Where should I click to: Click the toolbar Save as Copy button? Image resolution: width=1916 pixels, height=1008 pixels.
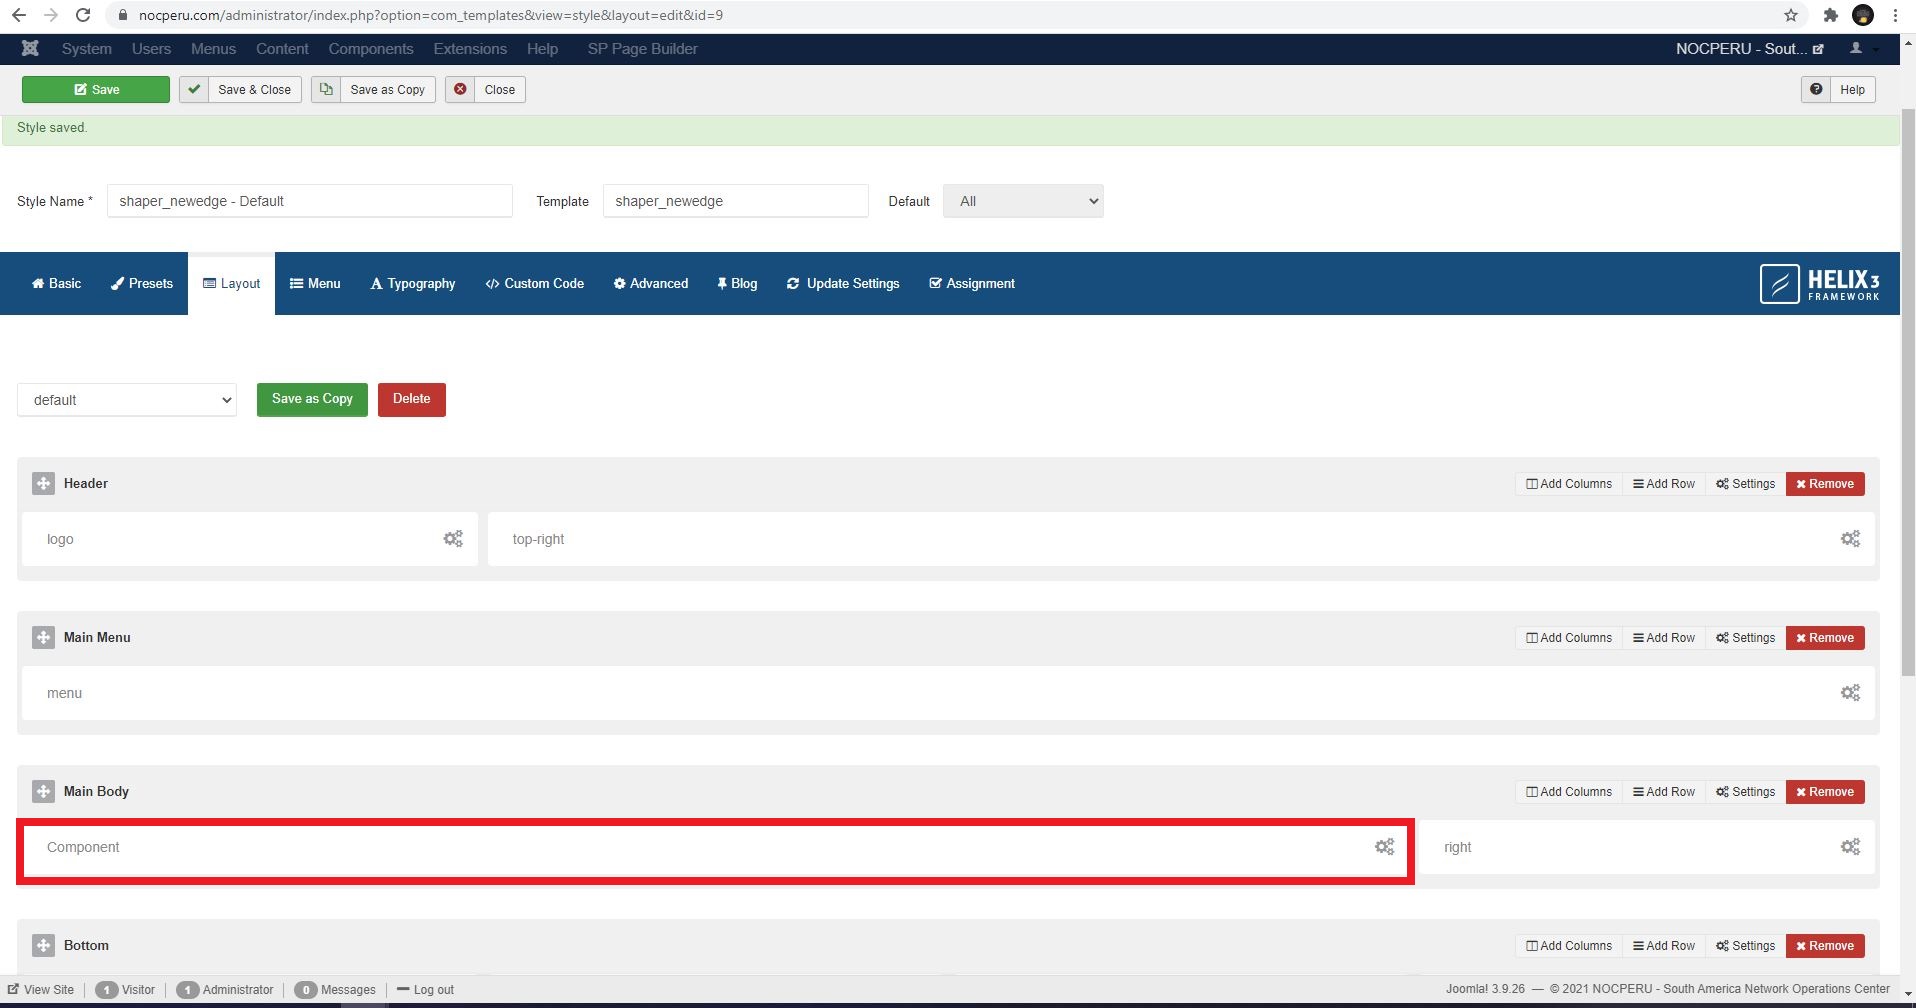click(x=373, y=90)
